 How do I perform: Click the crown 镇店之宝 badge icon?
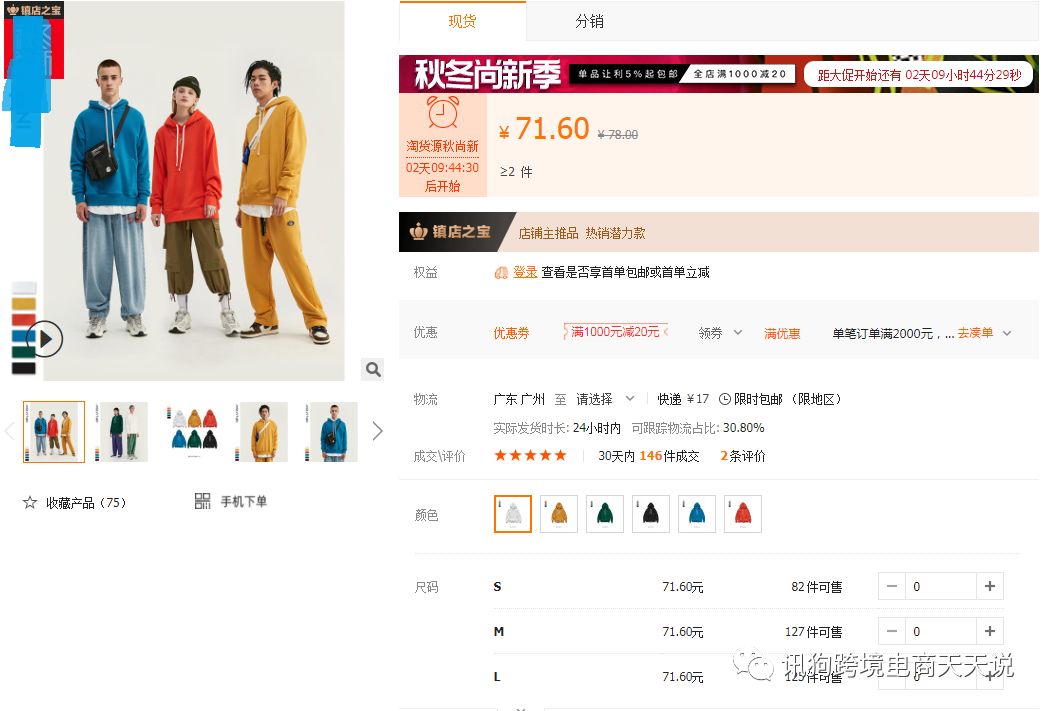coord(418,232)
